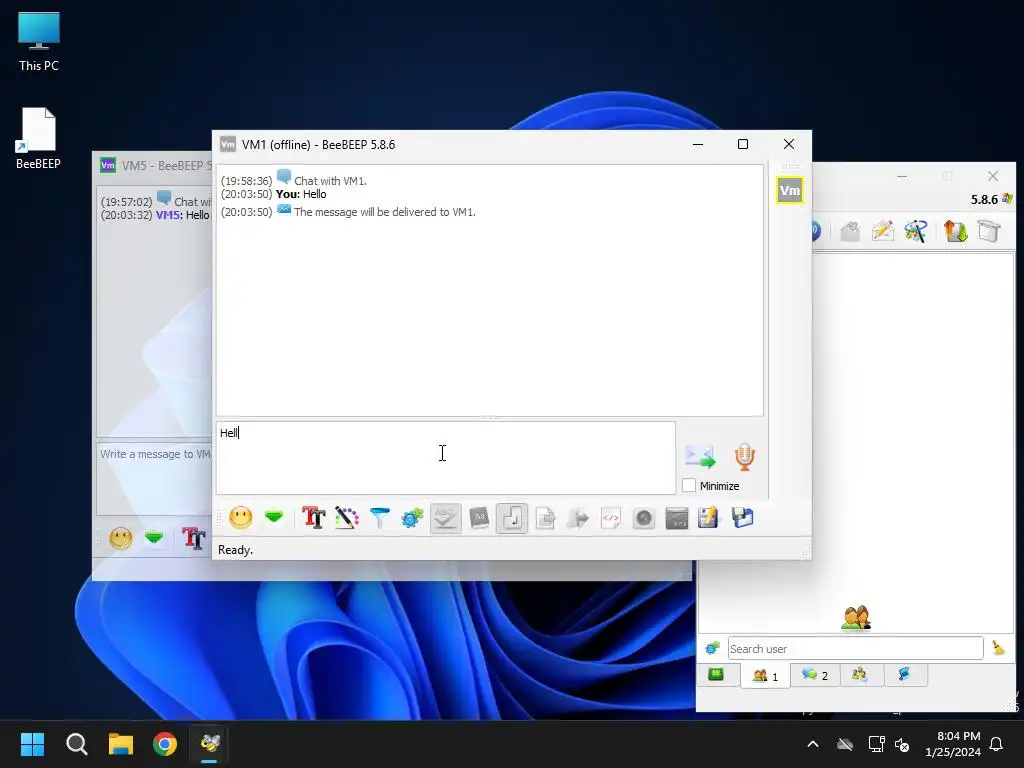Click 'The message will be delivered to VM1' text
The height and width of the screenshot is (768, 1024).
pos(385,212)
